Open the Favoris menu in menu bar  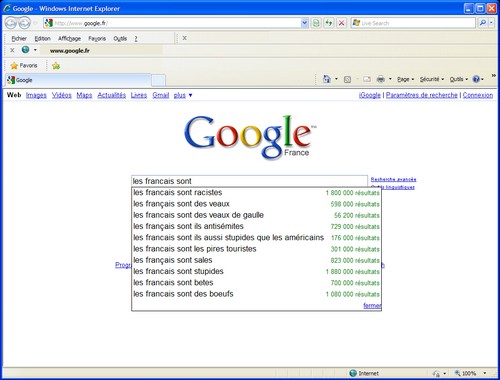tap(97, 39)
